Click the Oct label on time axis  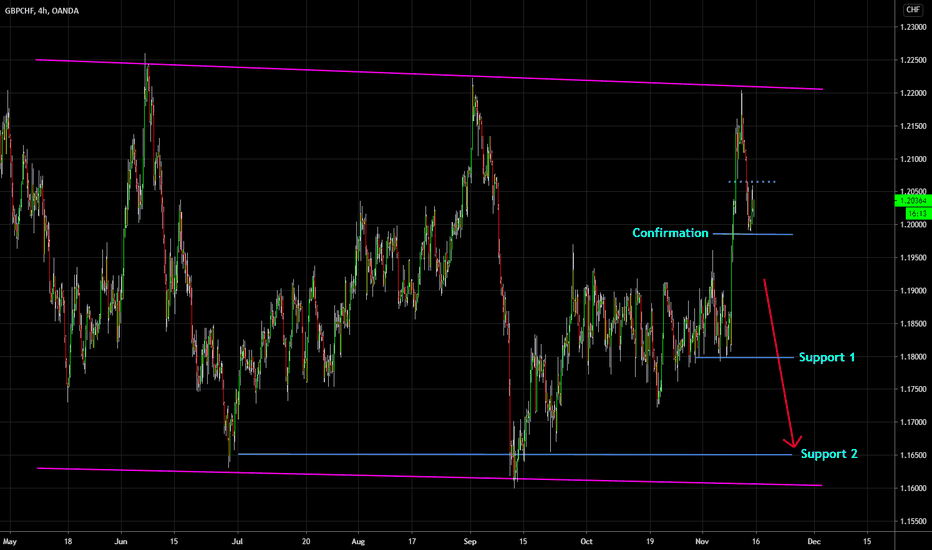tap(586, 542)
